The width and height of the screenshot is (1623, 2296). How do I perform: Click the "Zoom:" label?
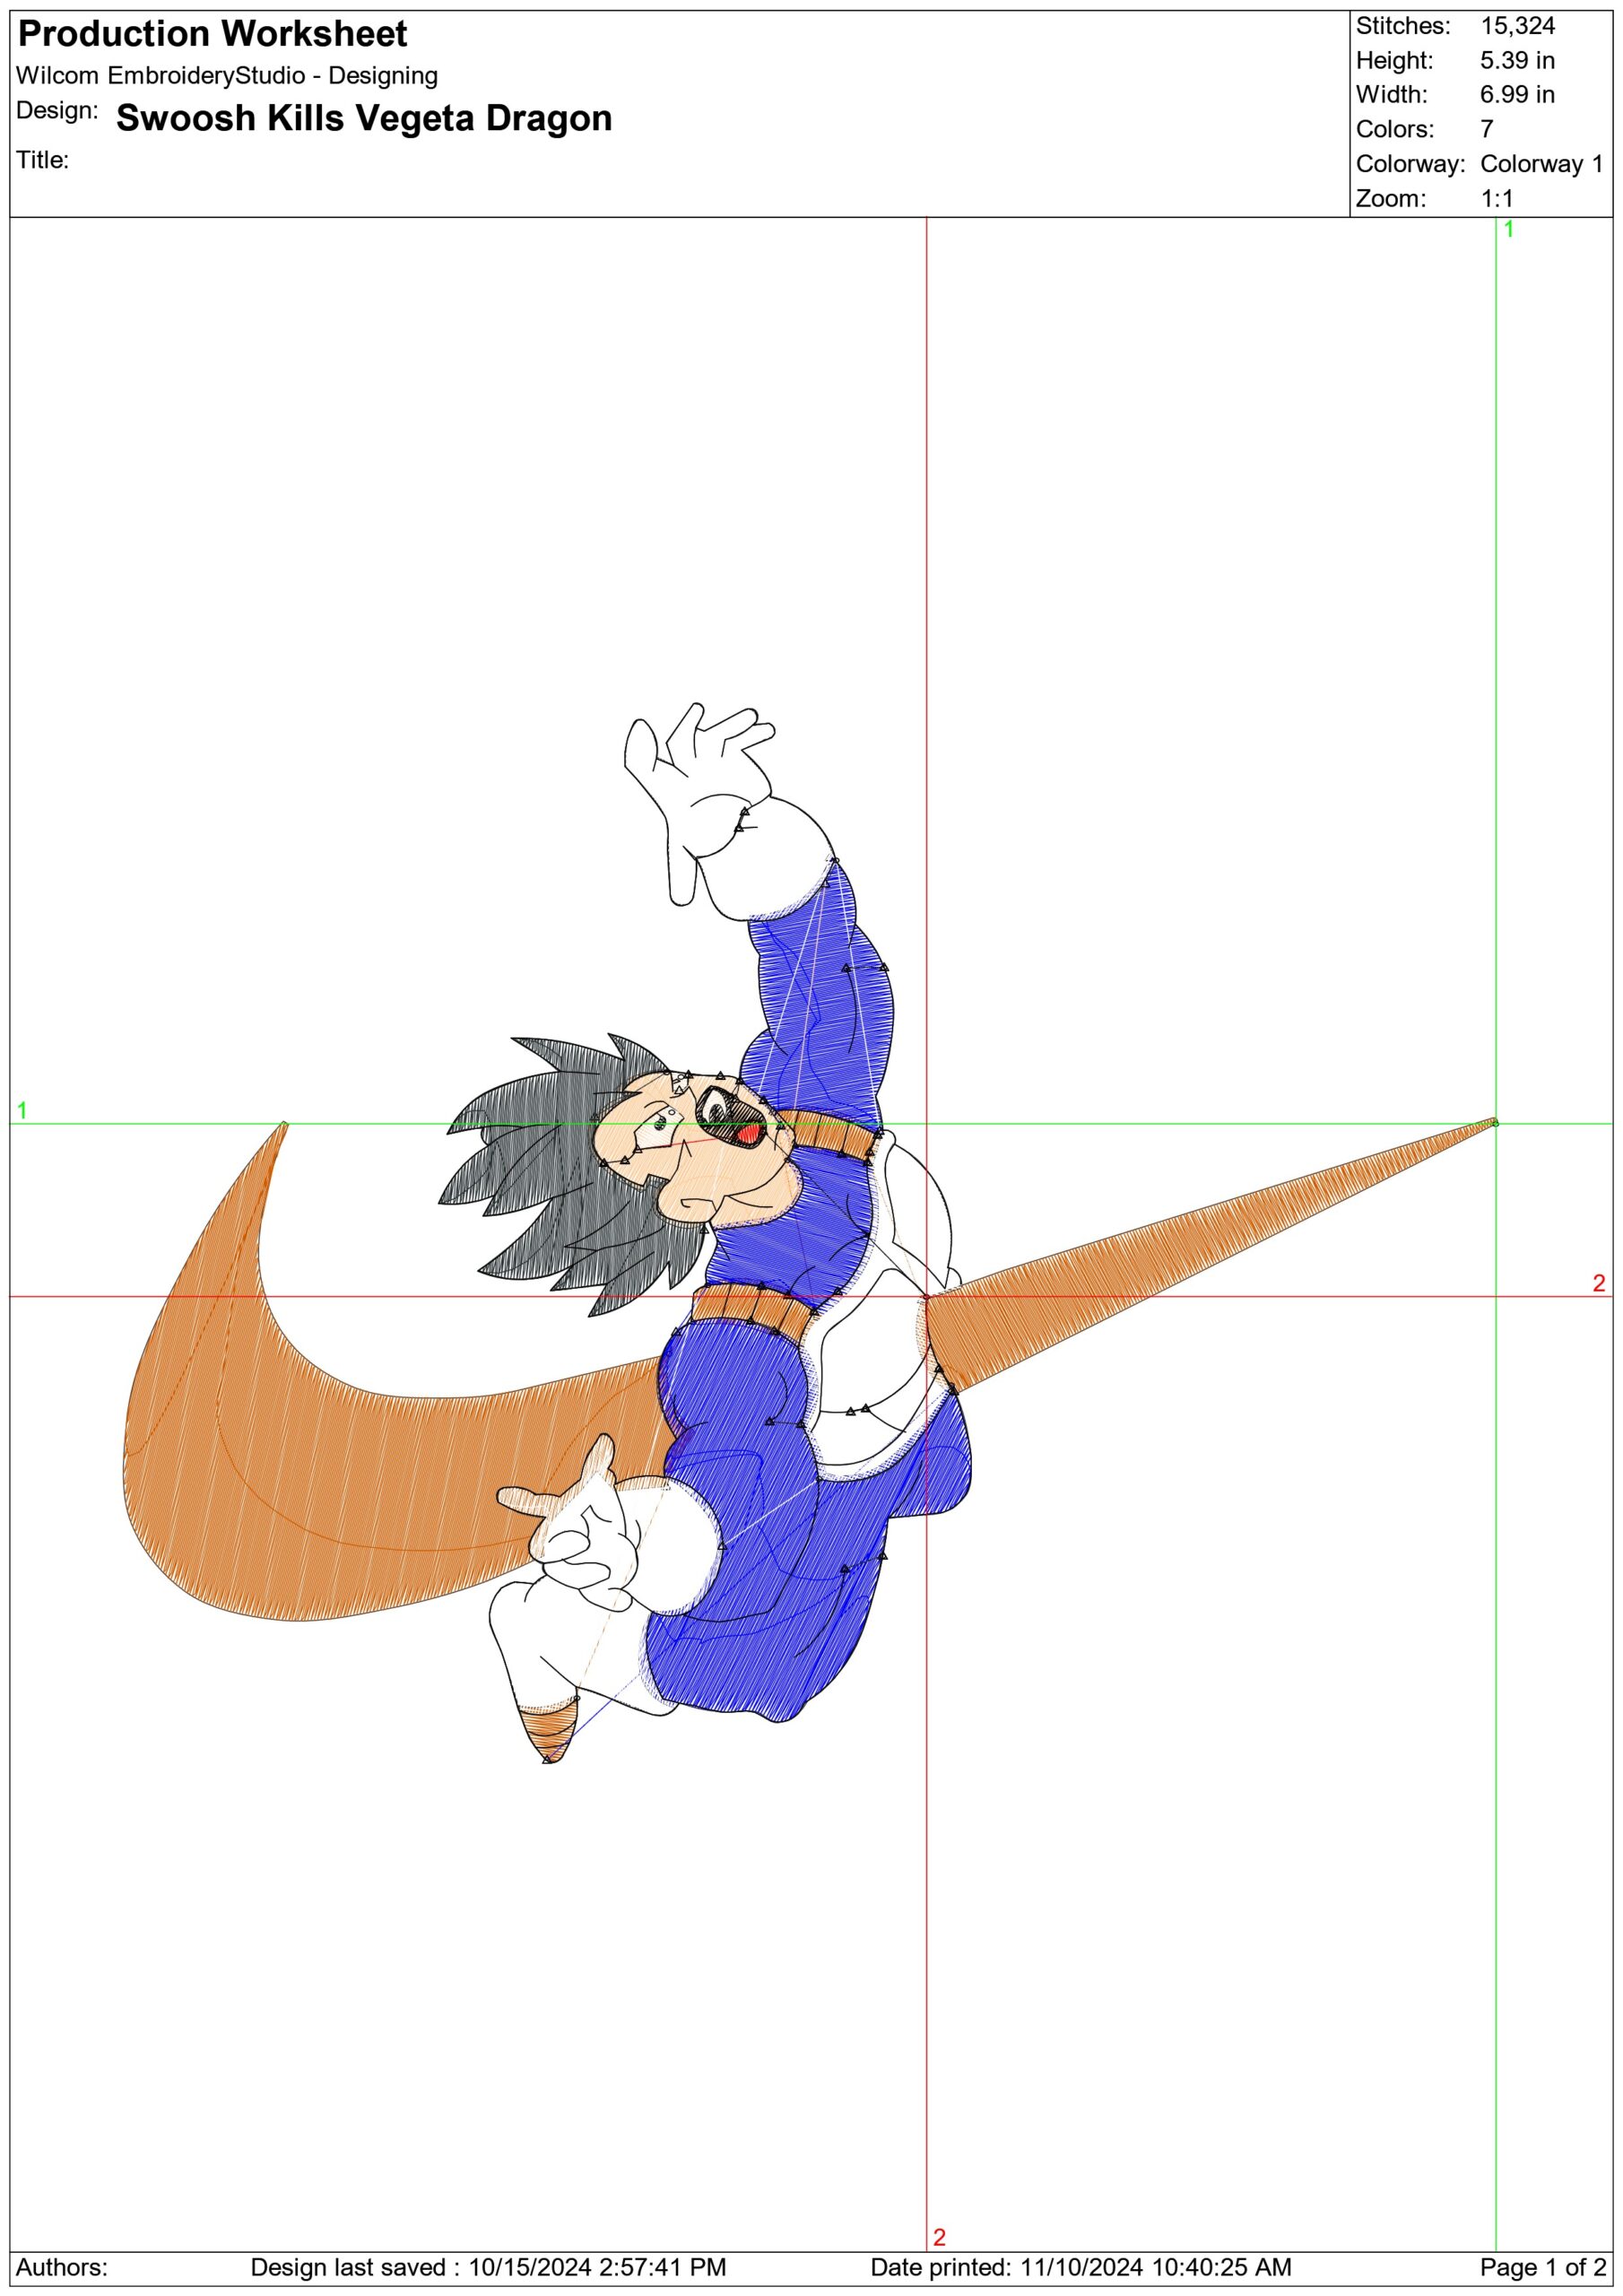click(x=1389, y=198)
